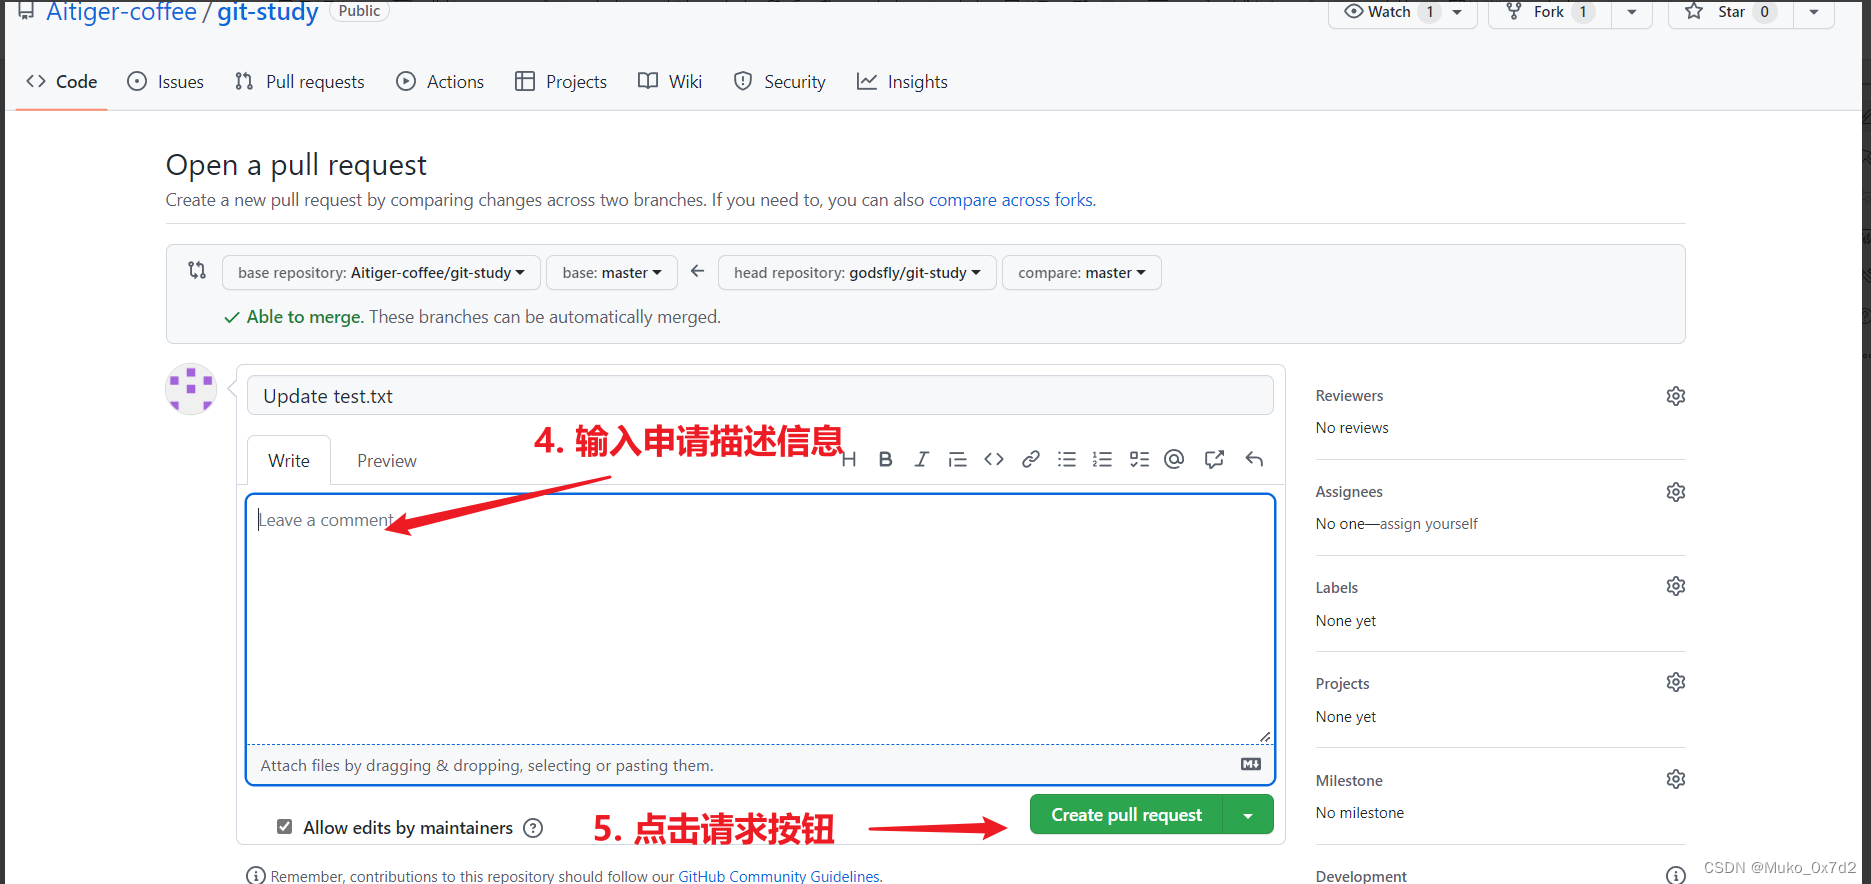Insert a numbered list
1871x884 pixels.
(x=1102, y=459)
